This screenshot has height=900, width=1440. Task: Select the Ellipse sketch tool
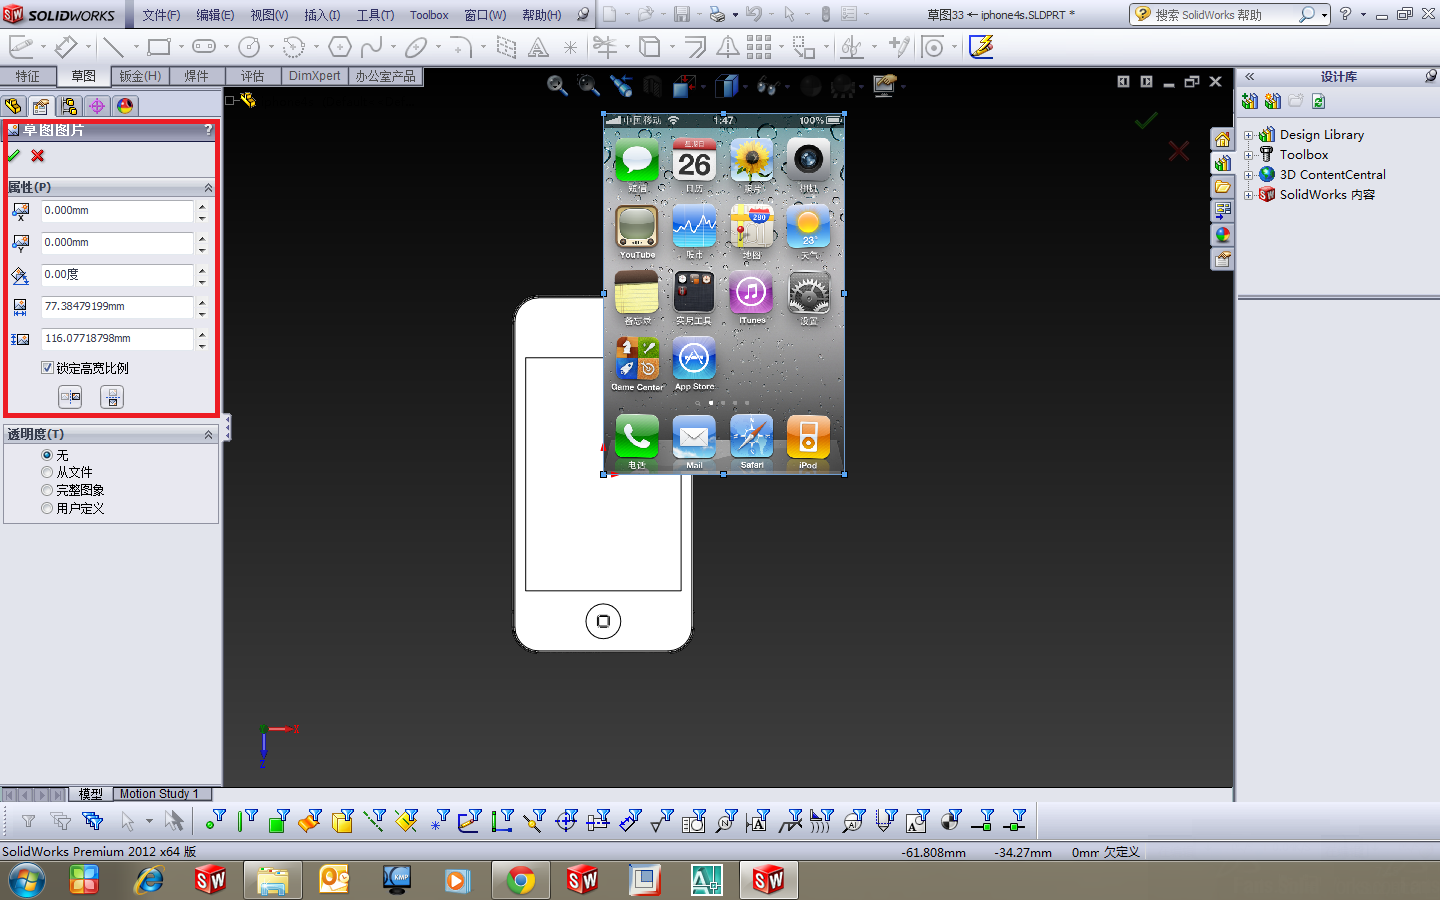[416, 47]
